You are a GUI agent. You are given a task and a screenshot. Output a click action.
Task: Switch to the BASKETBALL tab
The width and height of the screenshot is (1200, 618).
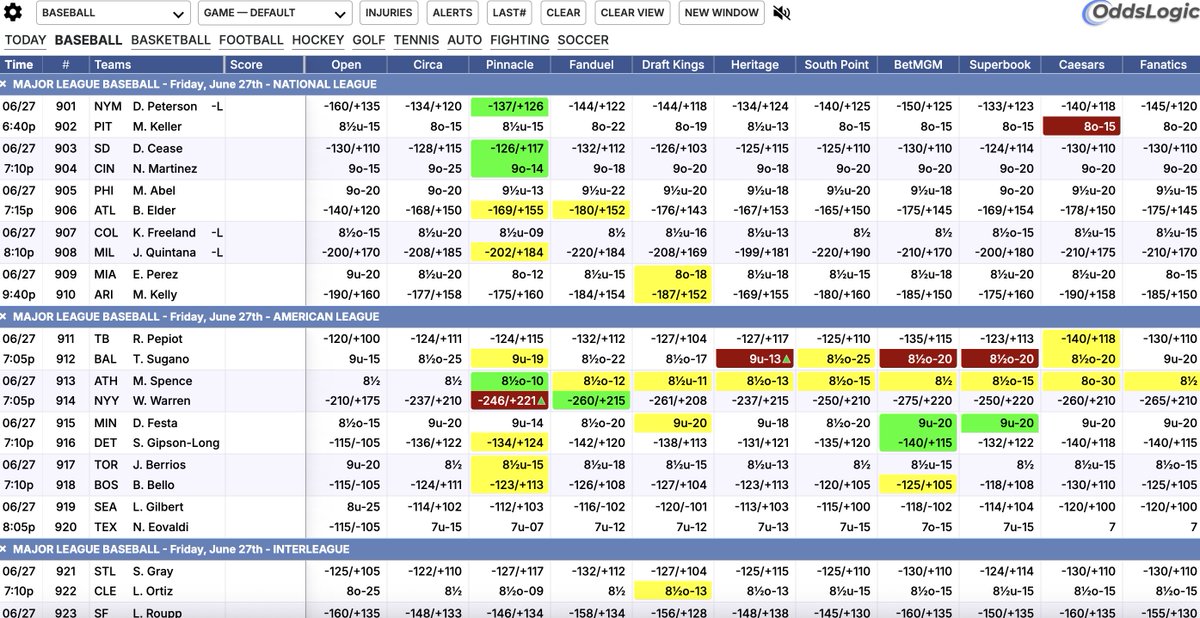[170, 40]
